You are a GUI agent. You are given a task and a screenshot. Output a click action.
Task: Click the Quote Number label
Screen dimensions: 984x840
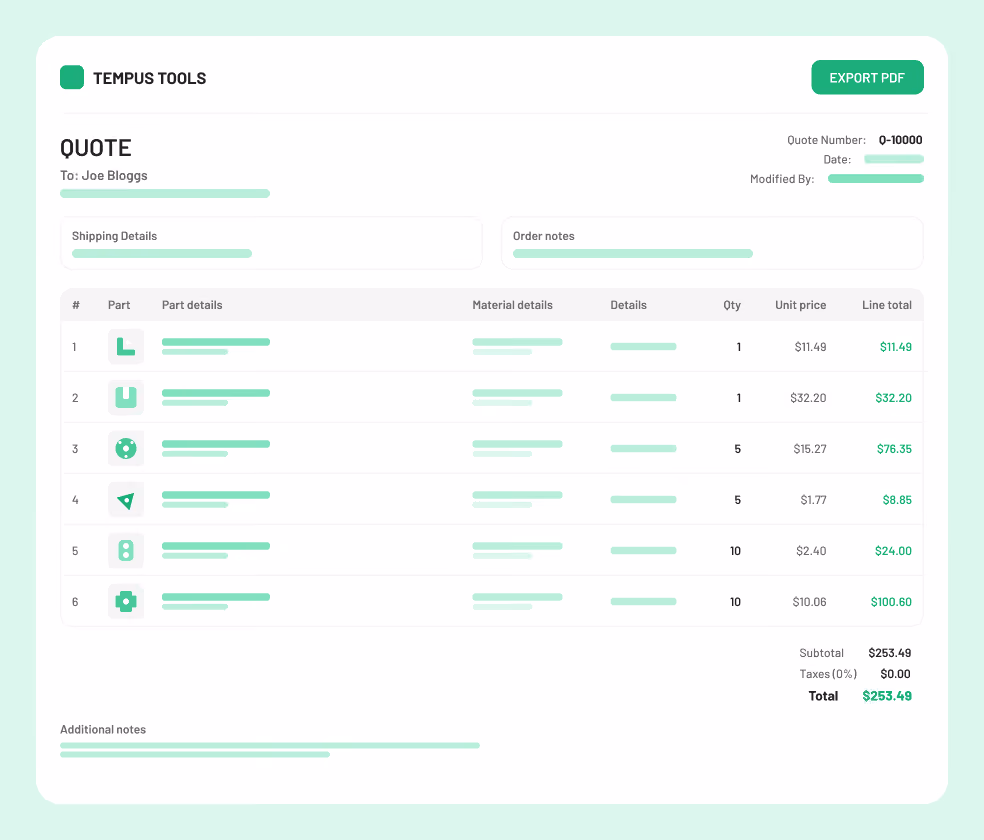tap(826, 140)
